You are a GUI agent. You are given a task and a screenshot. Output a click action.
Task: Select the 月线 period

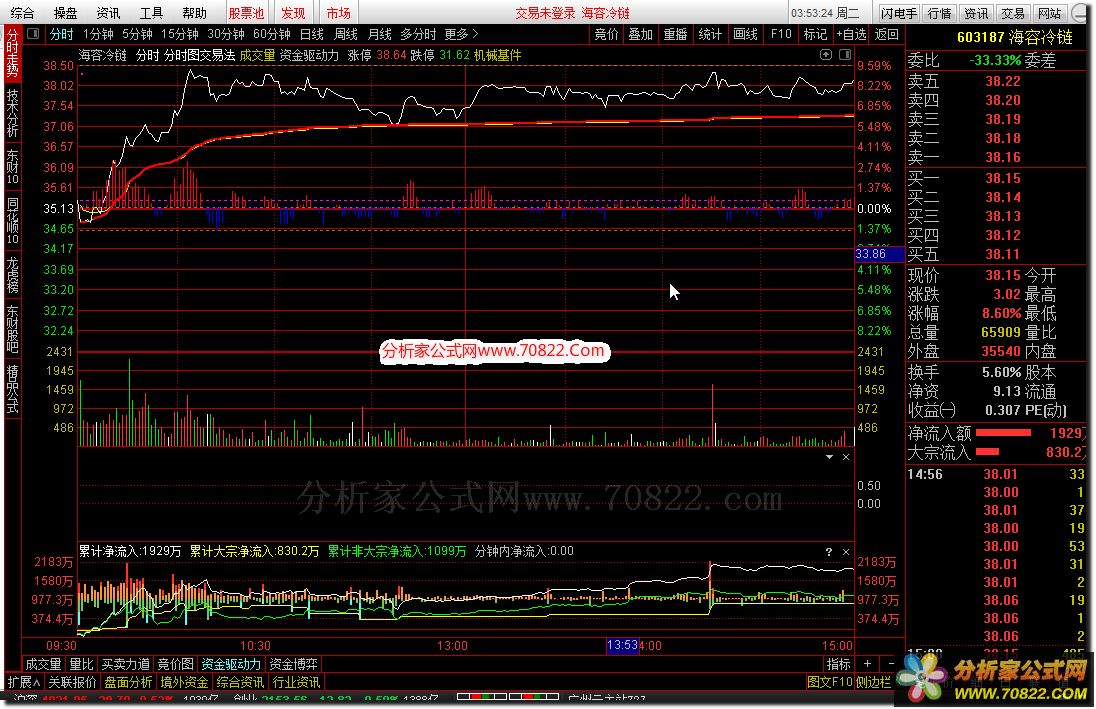379,34
